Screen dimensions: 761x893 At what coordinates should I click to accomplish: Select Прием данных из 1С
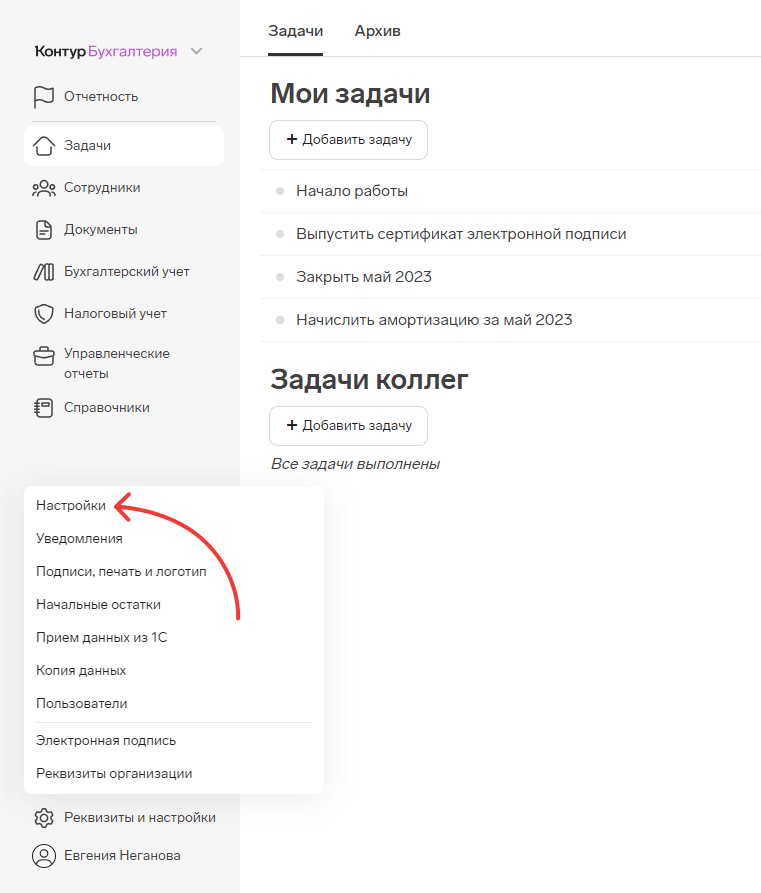pos(101,638)
